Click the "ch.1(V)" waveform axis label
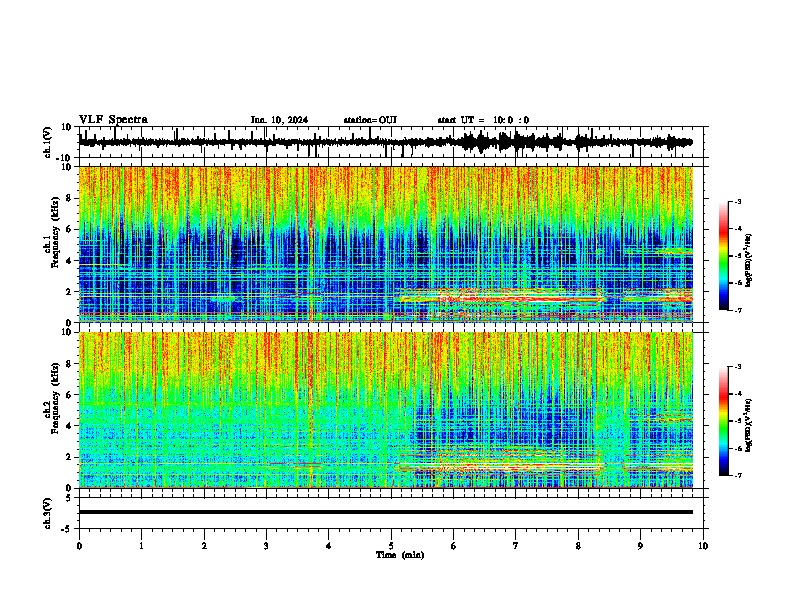Viewport: 792px width, 612px height. click(47, 142)
